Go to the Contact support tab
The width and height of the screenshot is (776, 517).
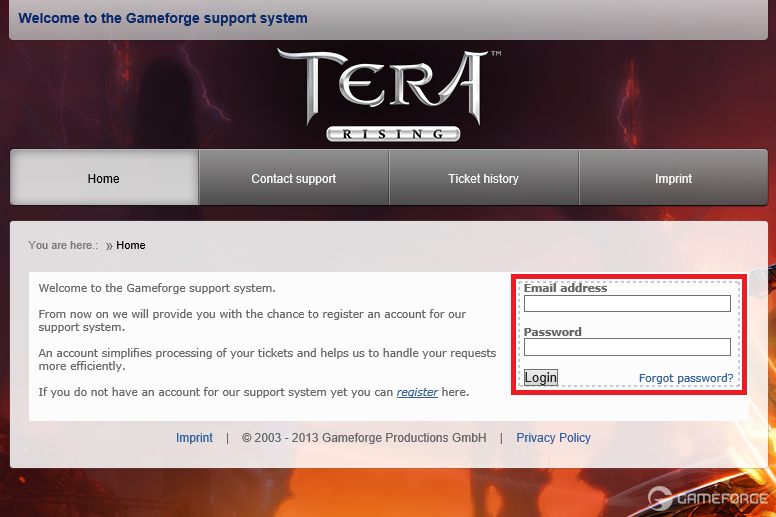pyautogui.click(x=294, y=179)
